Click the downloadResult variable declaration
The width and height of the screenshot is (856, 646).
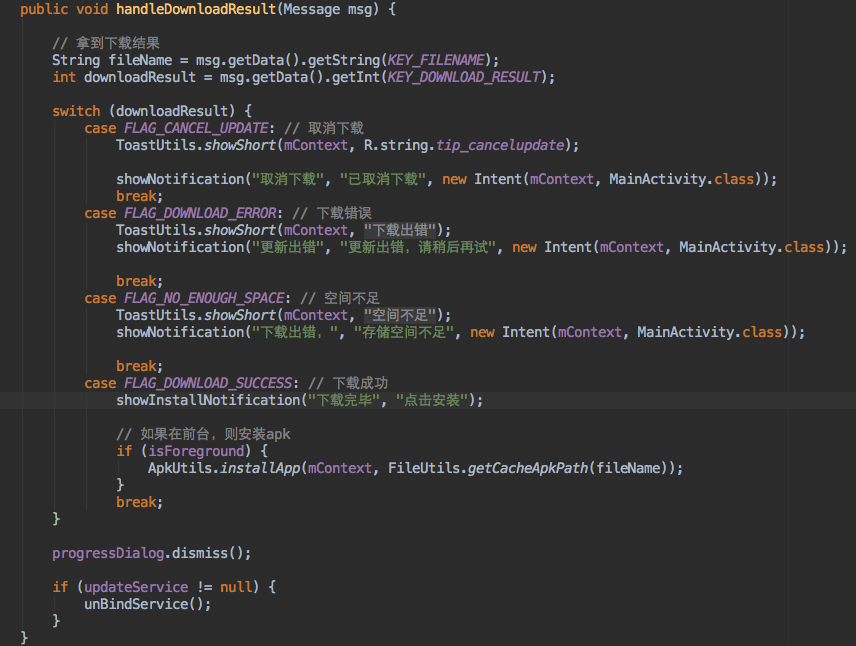coord(140,77)
